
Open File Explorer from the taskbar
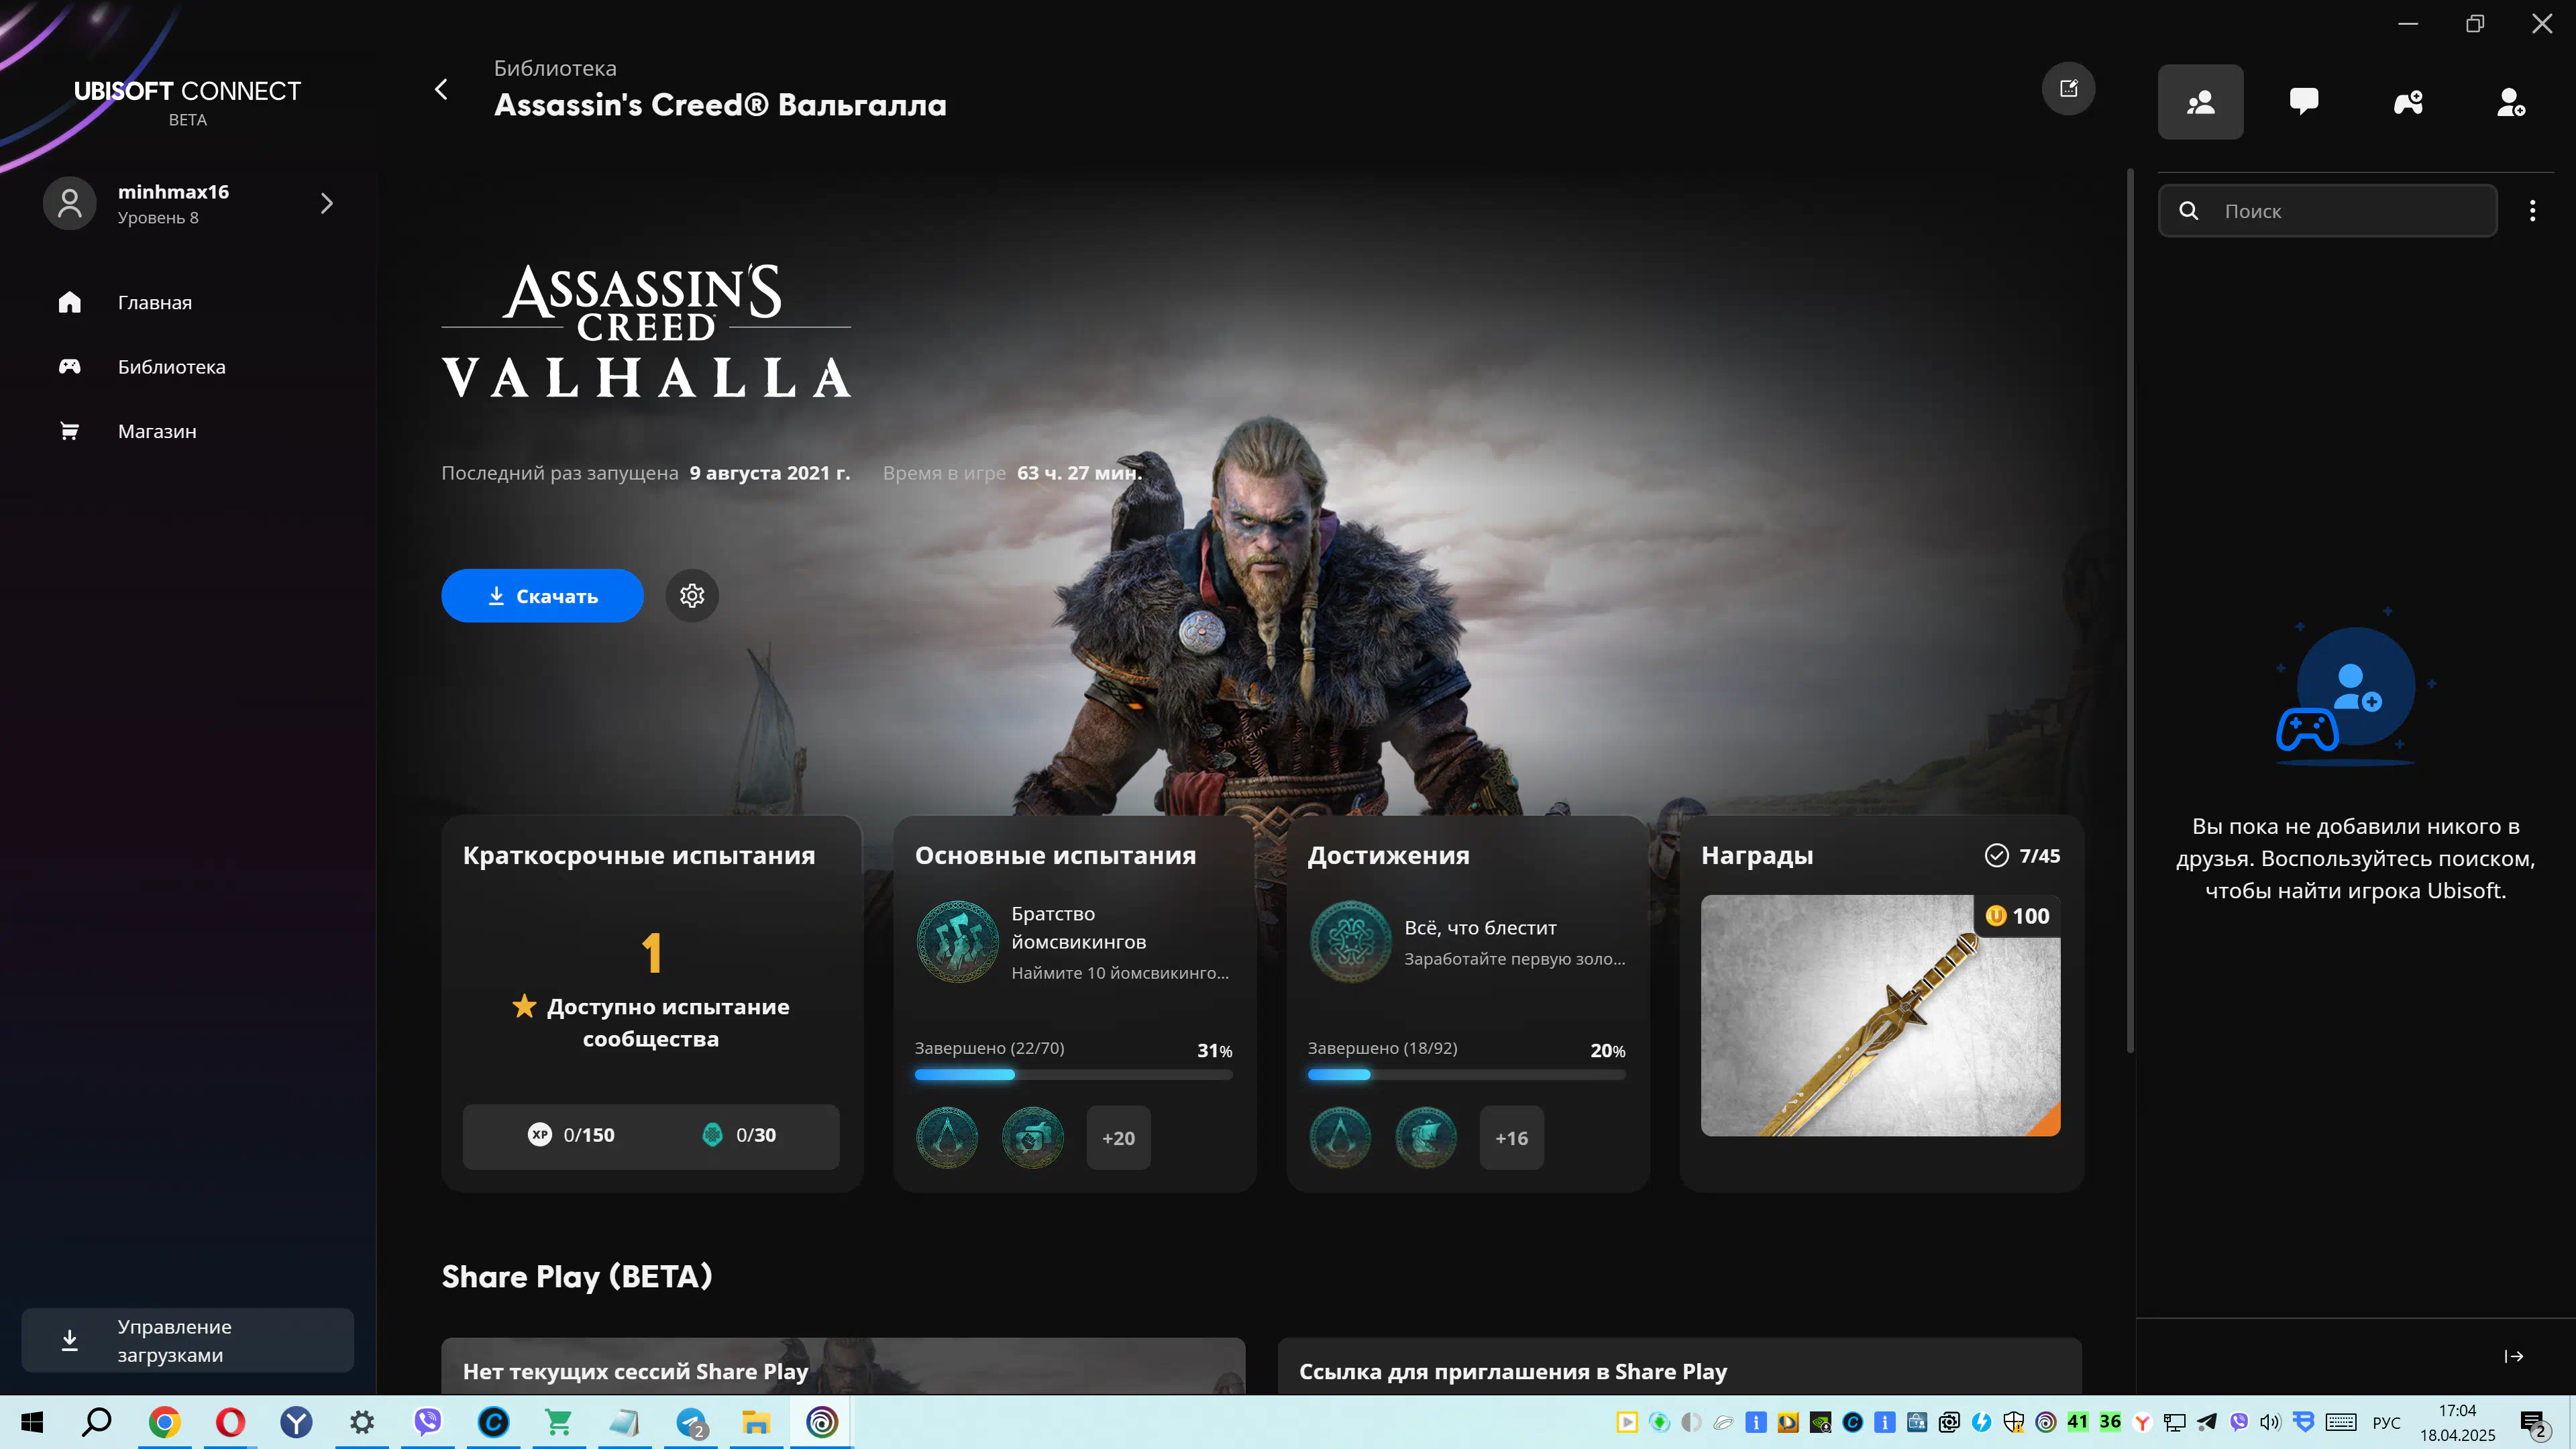(756, 1422)
